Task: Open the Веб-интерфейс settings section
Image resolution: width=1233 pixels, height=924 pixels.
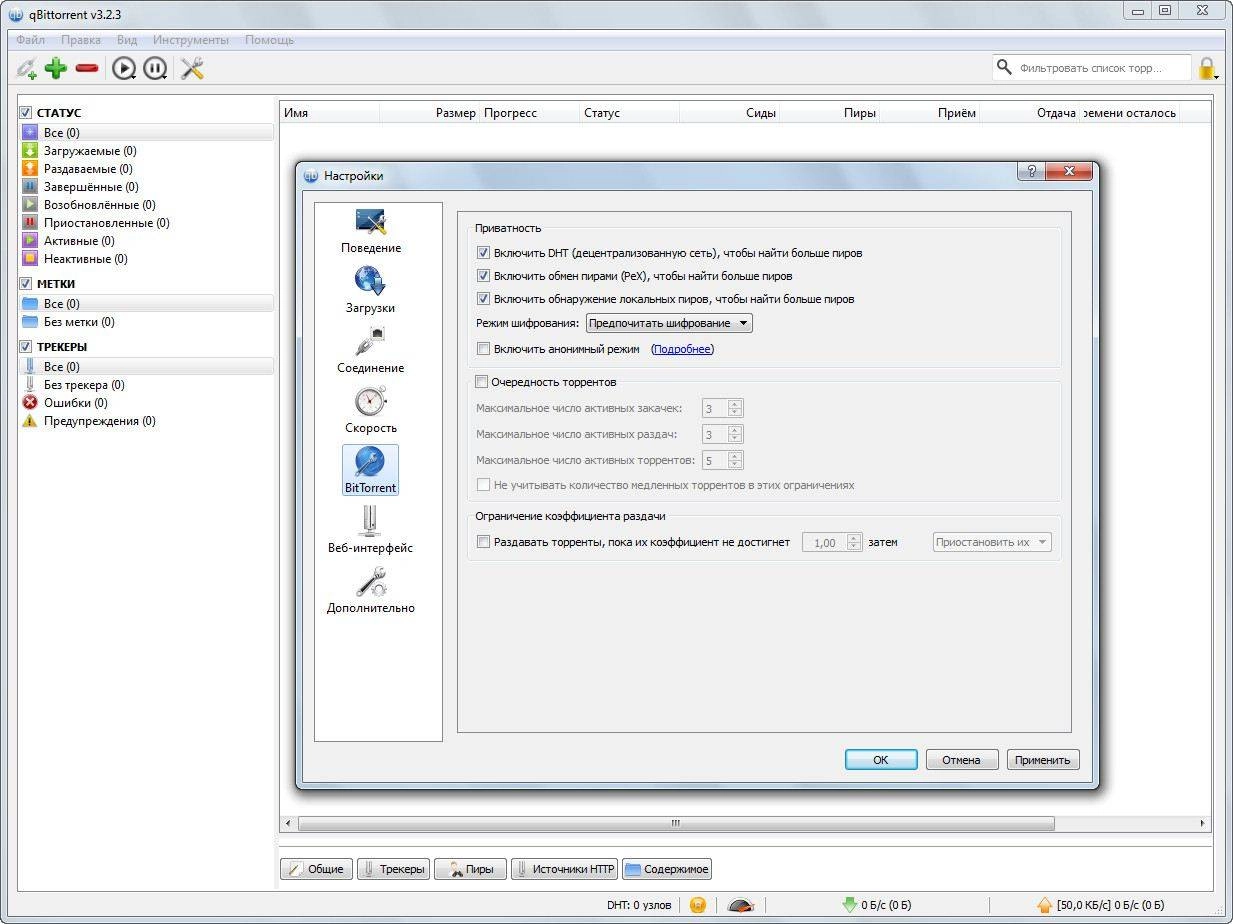Action: [370, 531]
